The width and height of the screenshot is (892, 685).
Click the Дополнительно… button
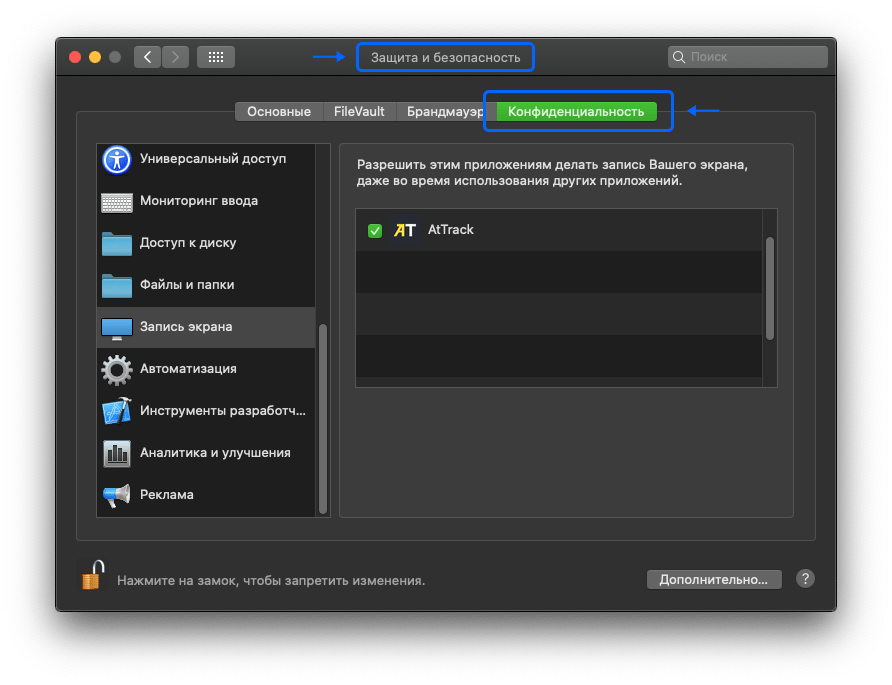pyautogui.click(x=714, y=580)
